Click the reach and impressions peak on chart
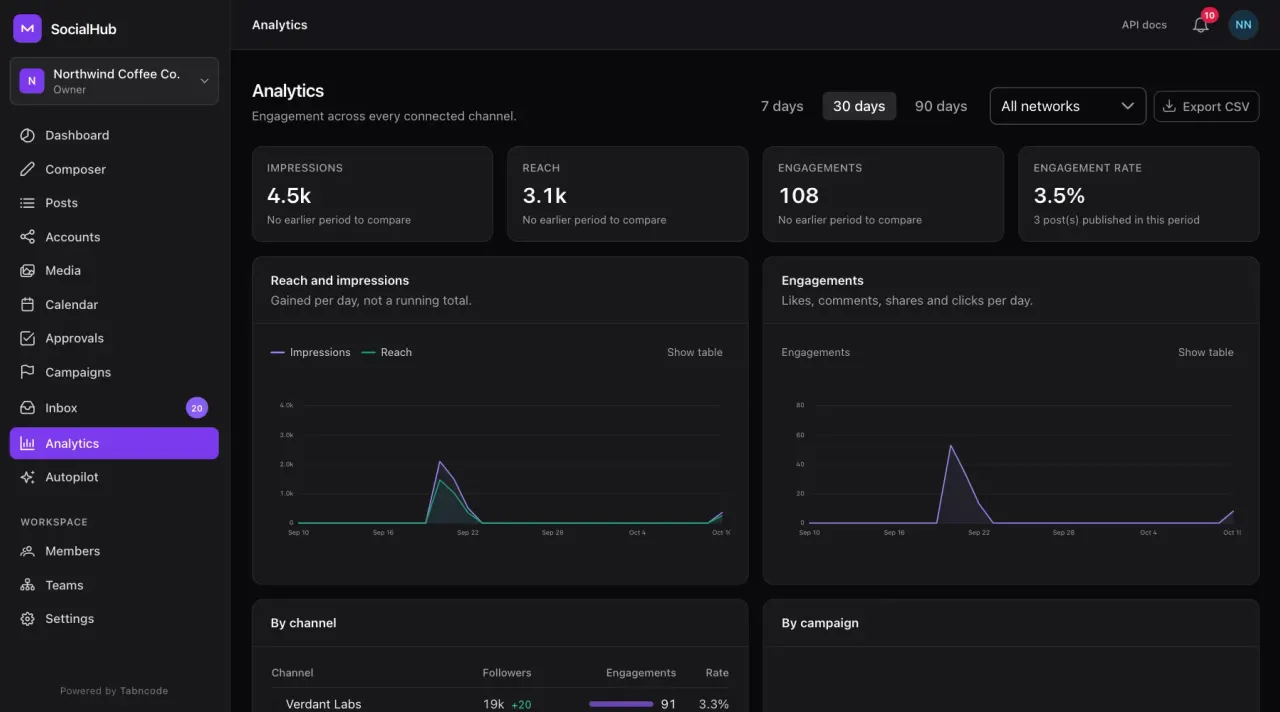1280x712 pixels. (x=440, y=462)
